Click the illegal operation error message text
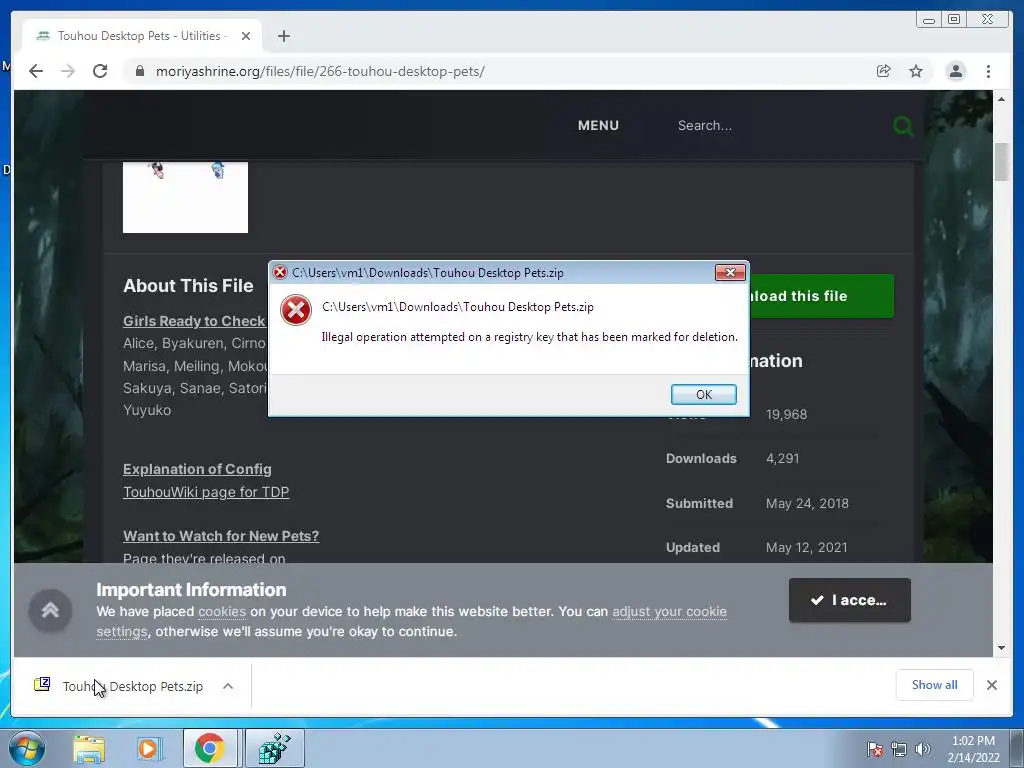The image size is (1024, 768). click(529, 337)
